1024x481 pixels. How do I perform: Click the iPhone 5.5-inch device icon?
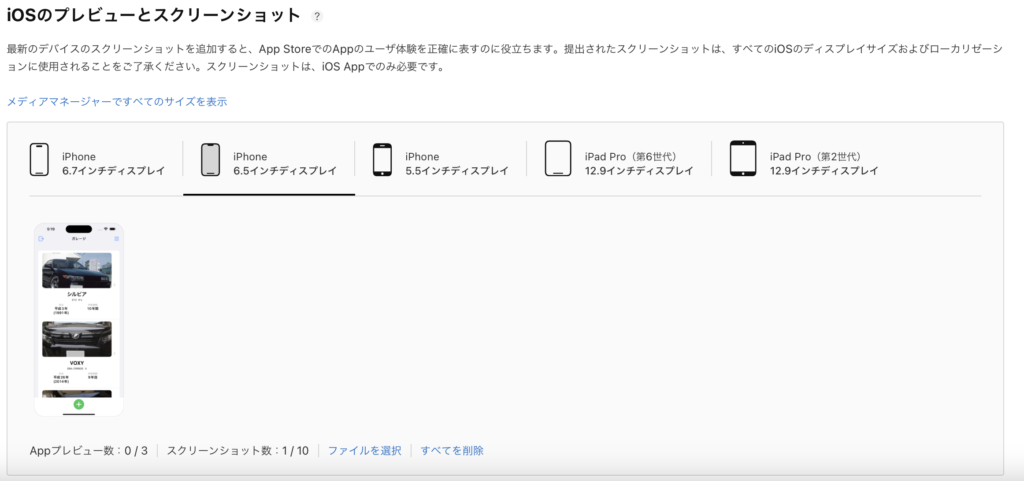coord(382,160)
